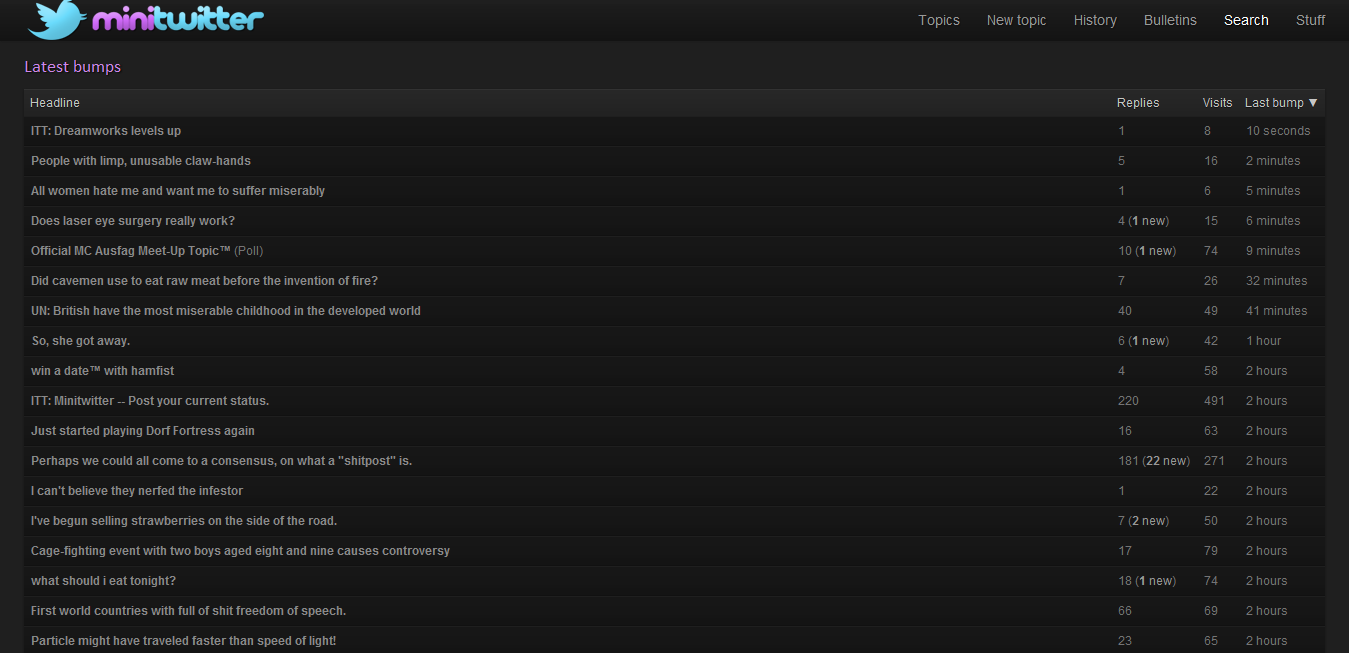
Task: Click '22 new' replies on shitpost topic
Action: [x=1166, y=461]
